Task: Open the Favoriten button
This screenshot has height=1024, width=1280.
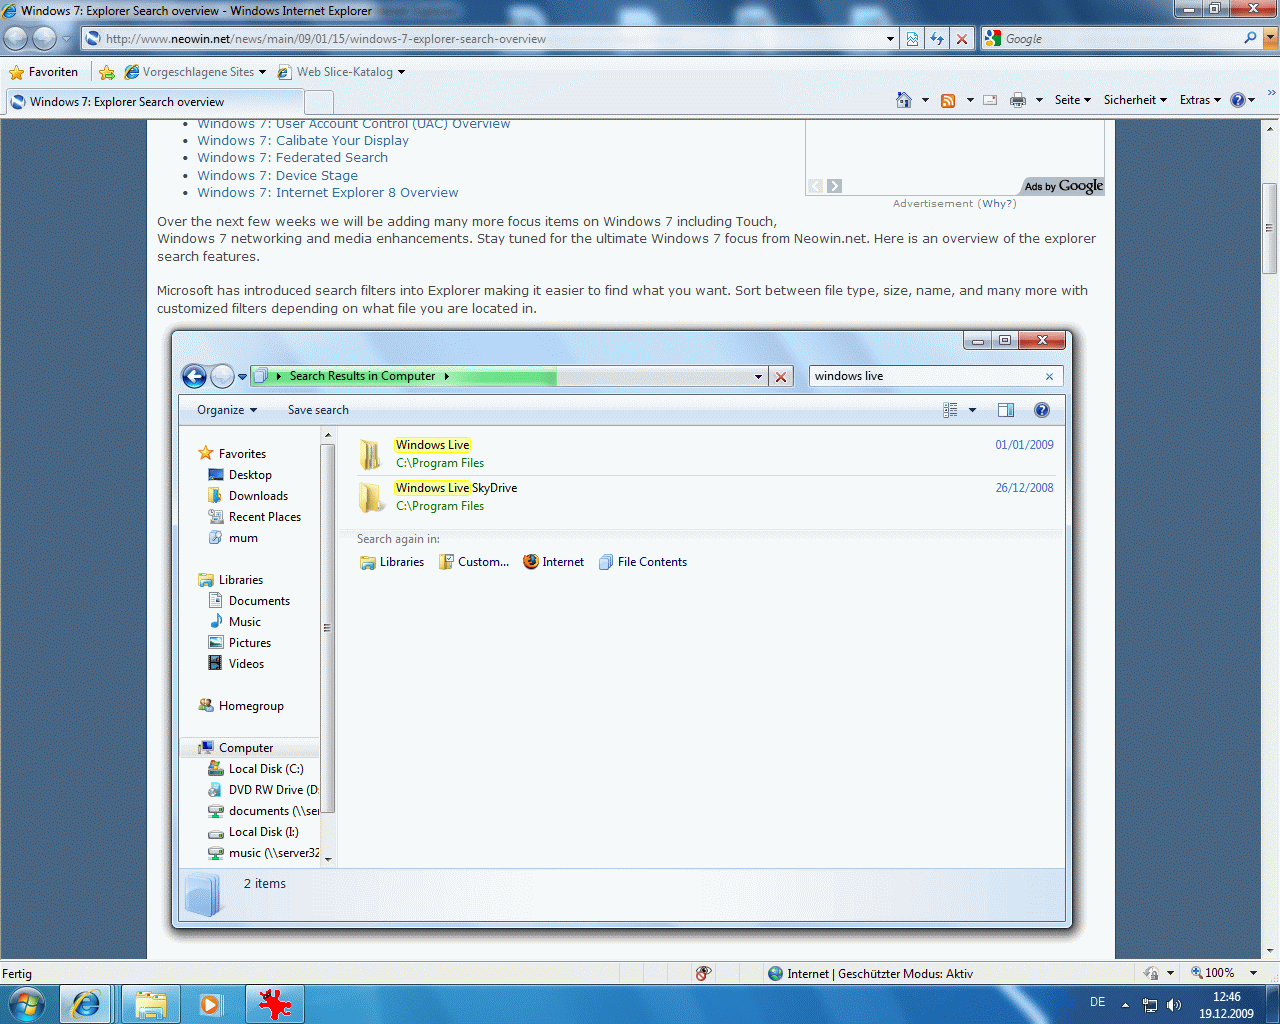Action: point(43,72)
